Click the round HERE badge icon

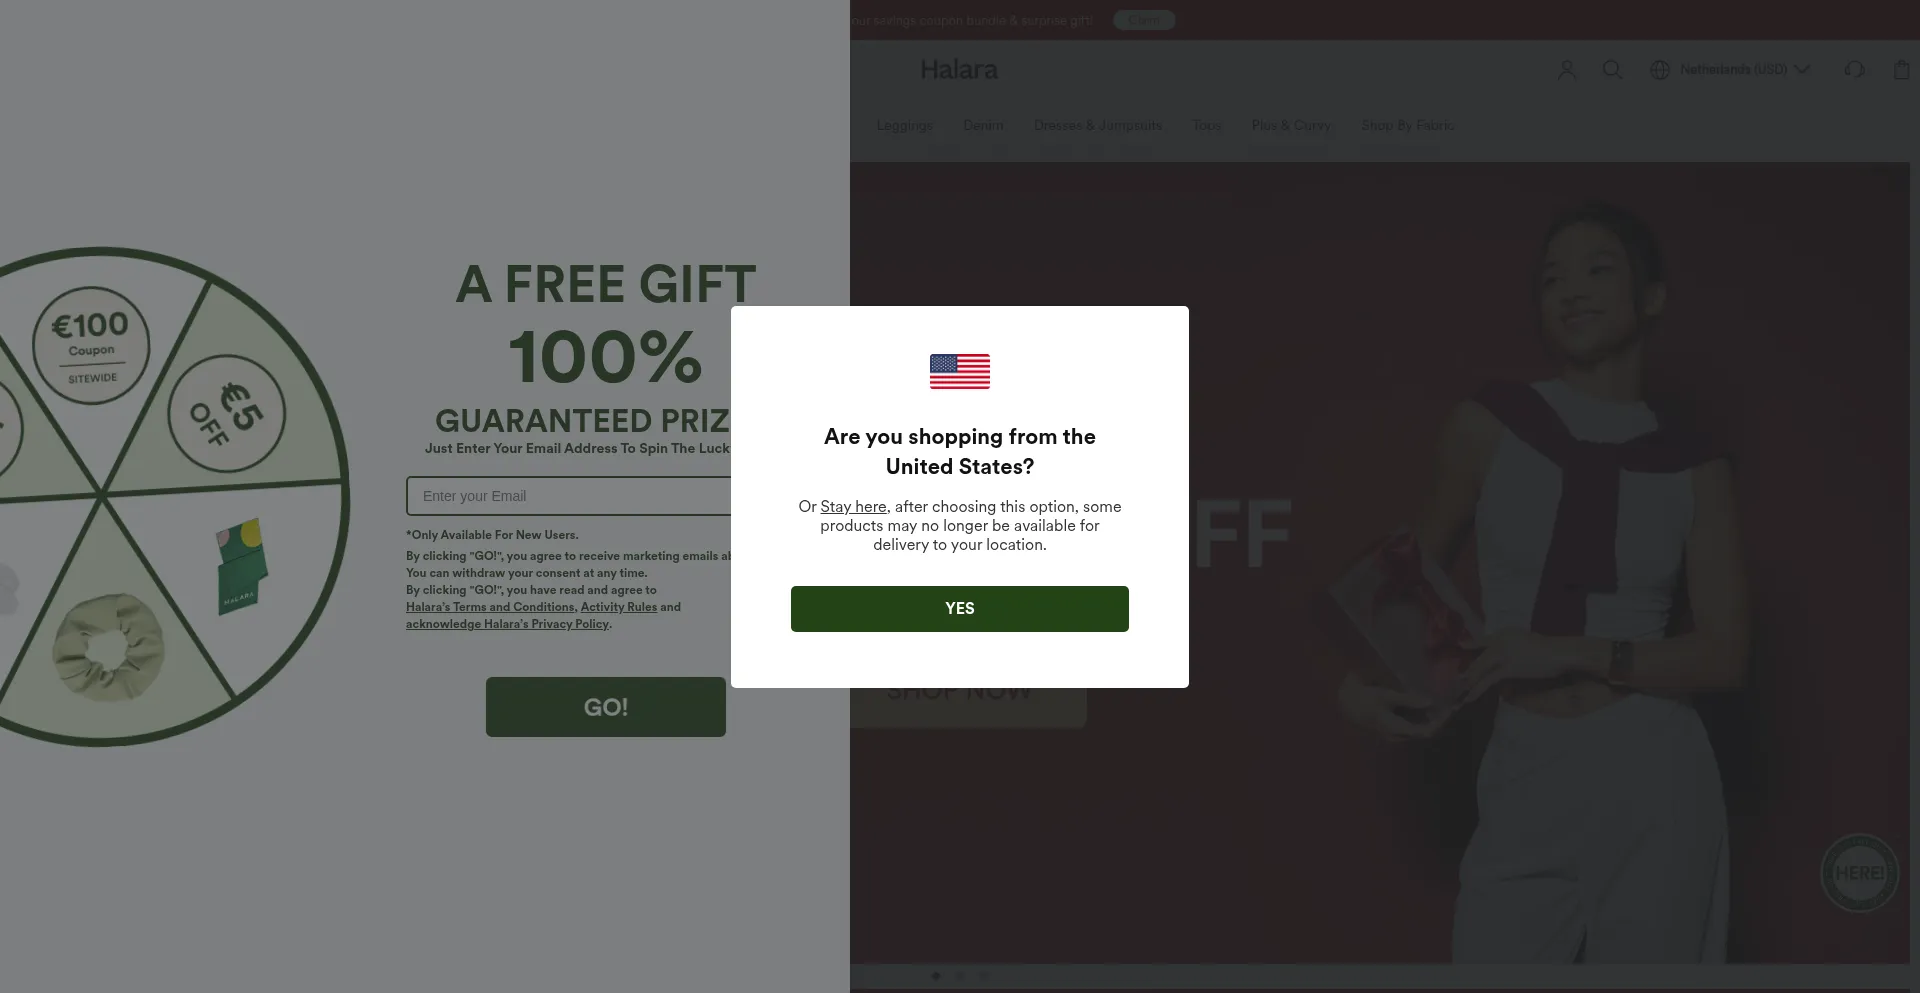click(x=1859, y=873)
